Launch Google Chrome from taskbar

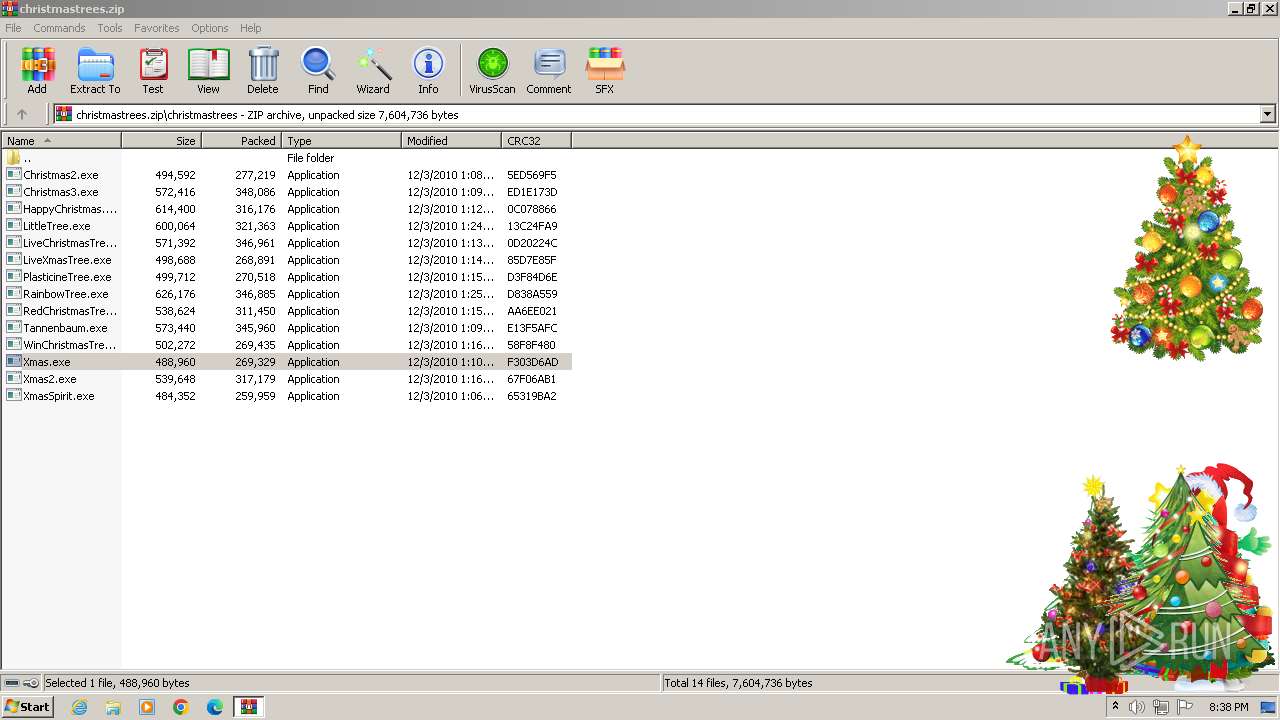click(181, 707)
